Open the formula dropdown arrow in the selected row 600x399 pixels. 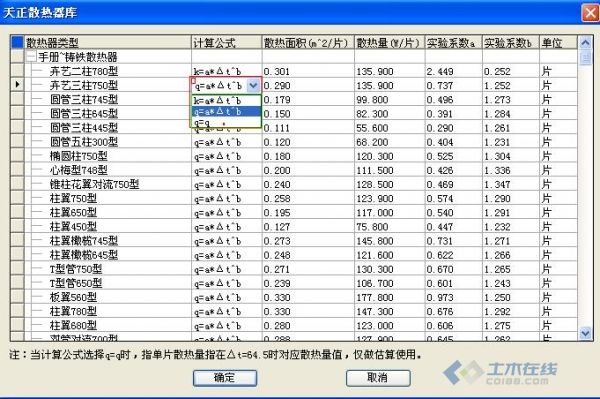[253, 86]
